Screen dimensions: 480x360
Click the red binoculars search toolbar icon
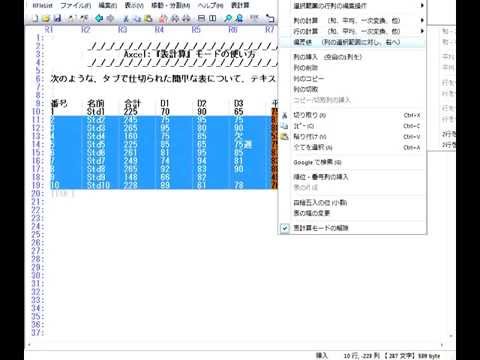(164, 19)
